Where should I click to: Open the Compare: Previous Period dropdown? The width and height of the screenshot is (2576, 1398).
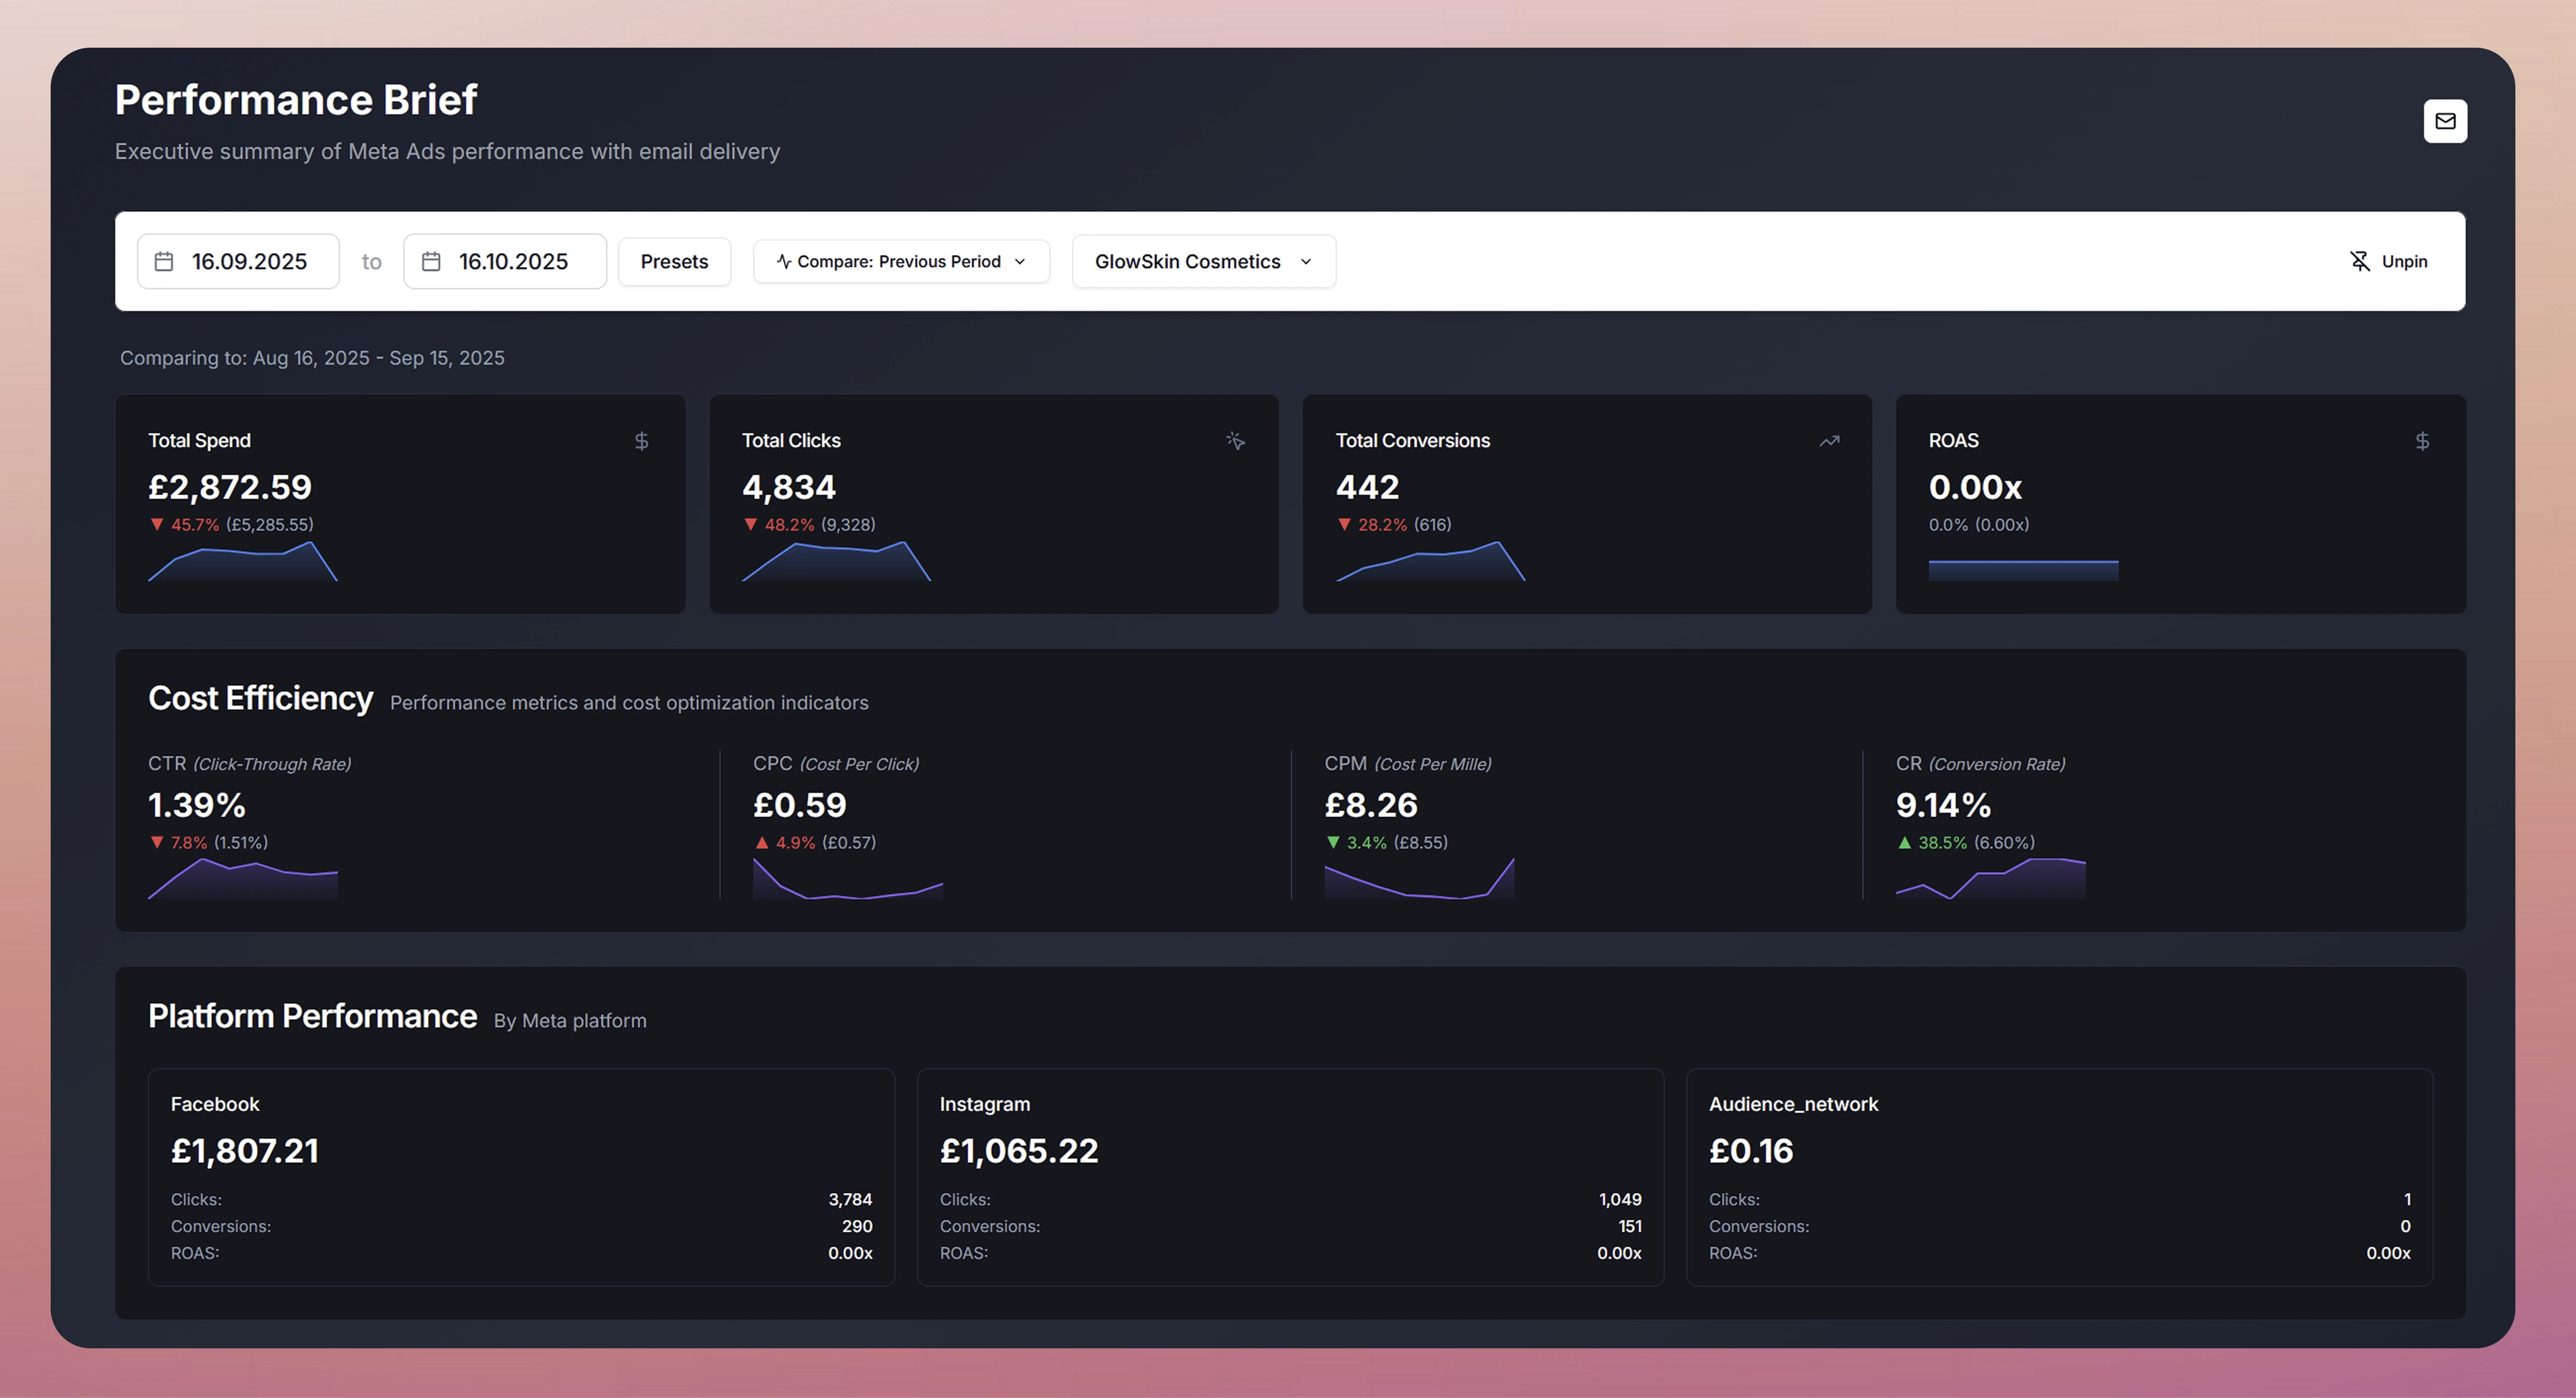click(900, 261)
